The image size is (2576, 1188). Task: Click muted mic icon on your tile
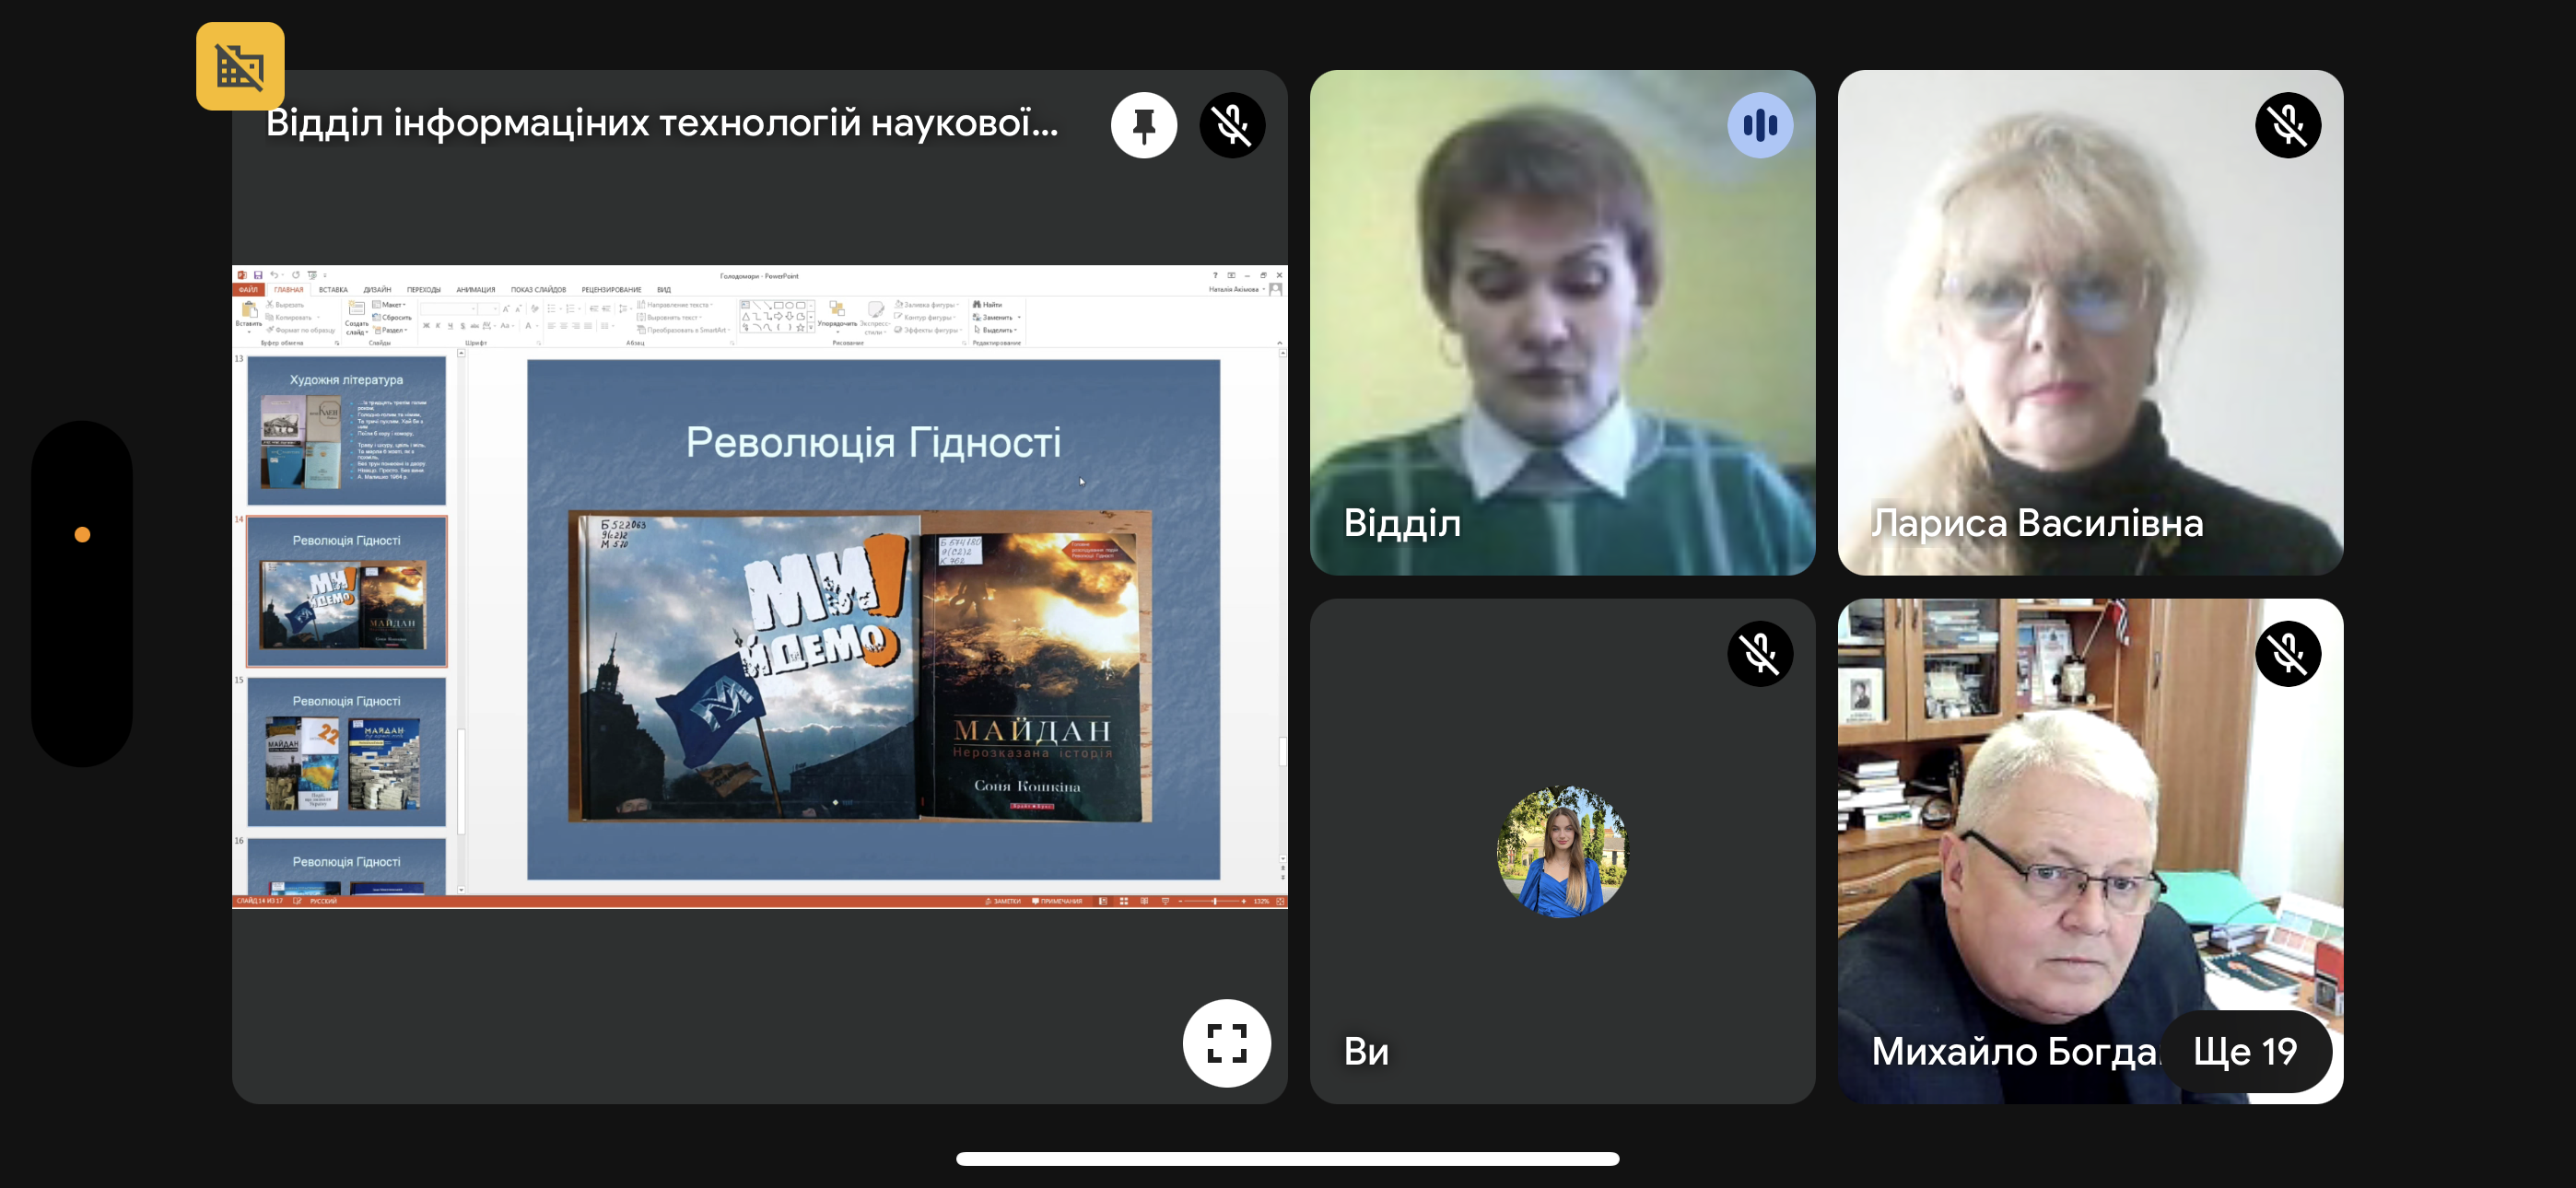tap(1759, 653)
